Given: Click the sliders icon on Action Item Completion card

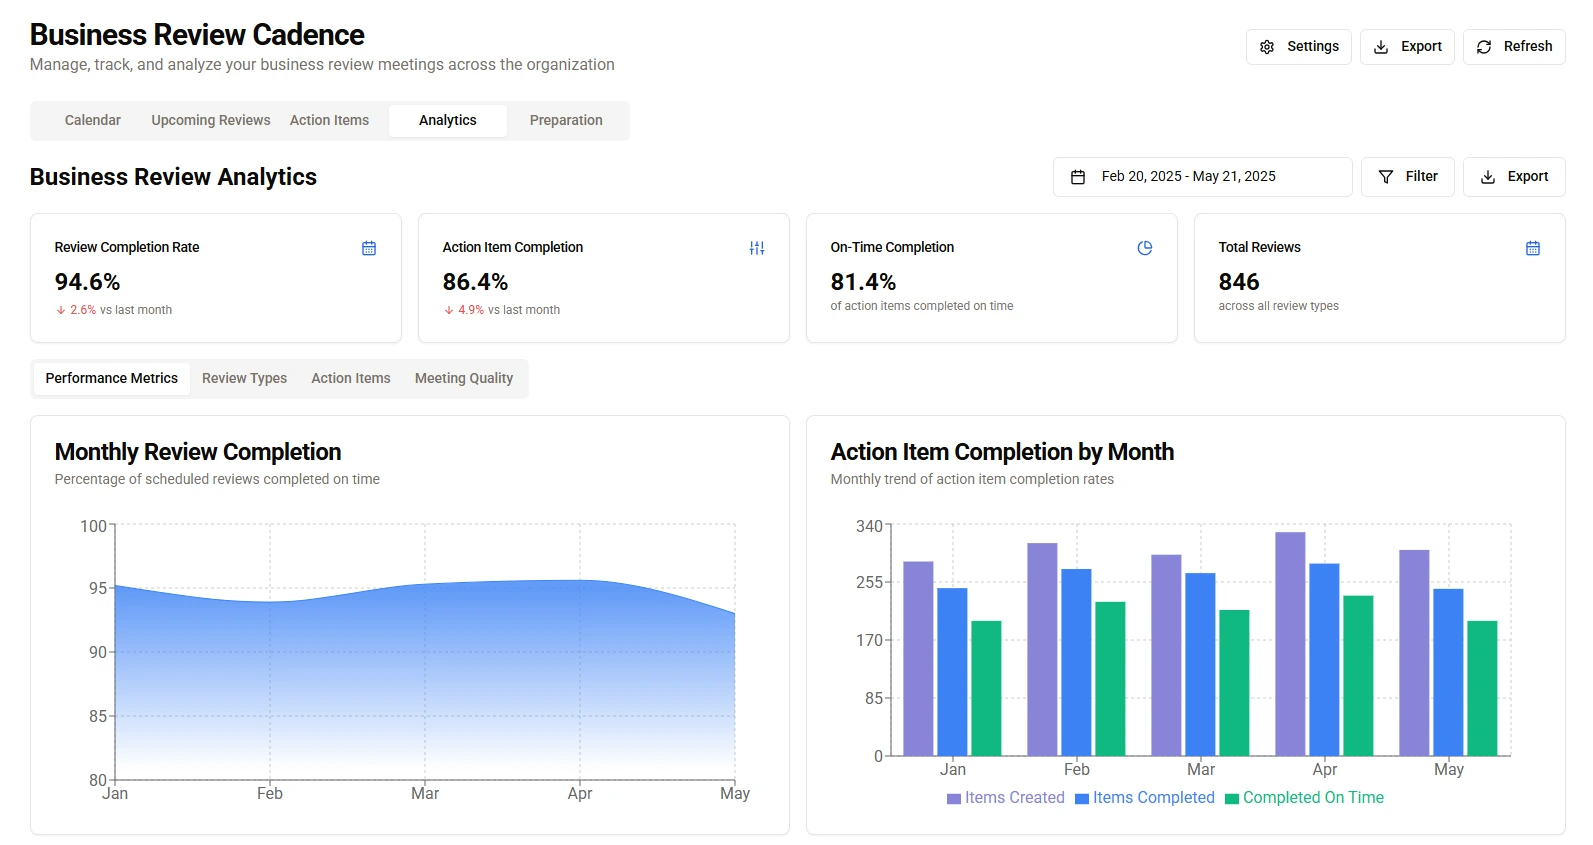Looking at the screenshot, I should [757, 248].
